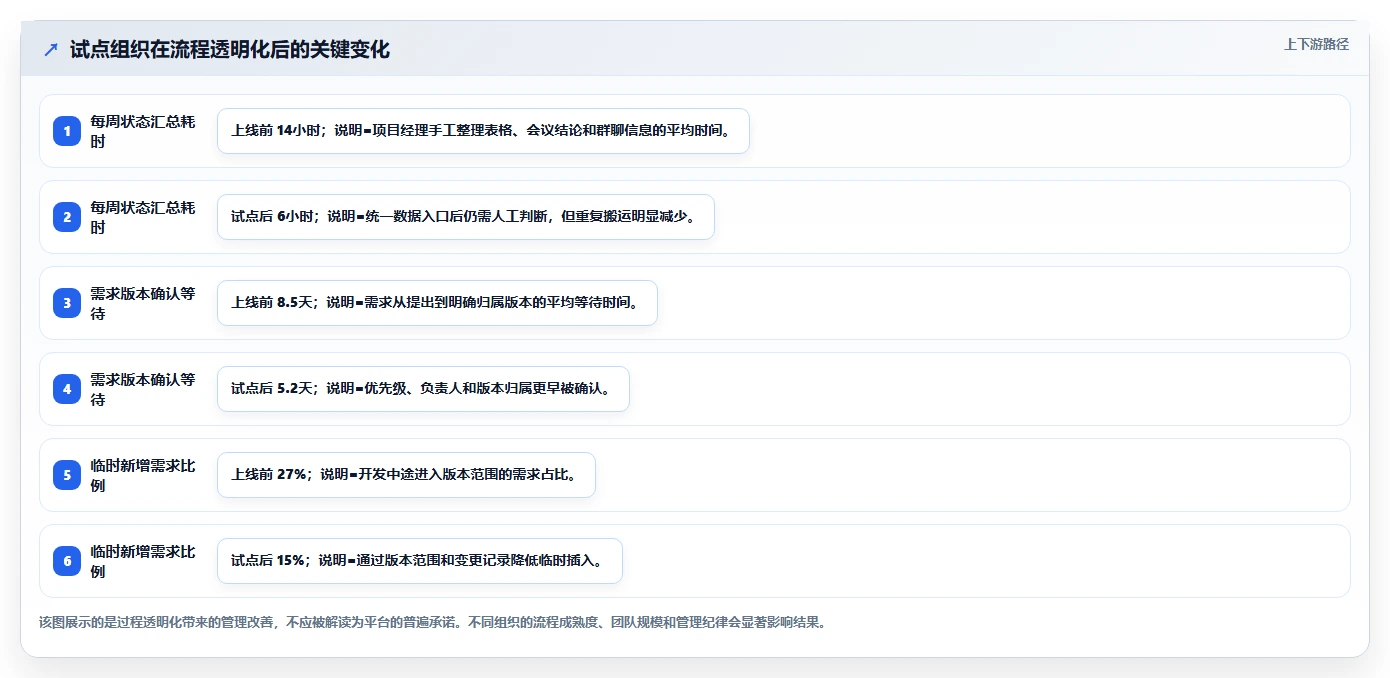Click 临时新增需求比例 label in row 5

point(143,475)
